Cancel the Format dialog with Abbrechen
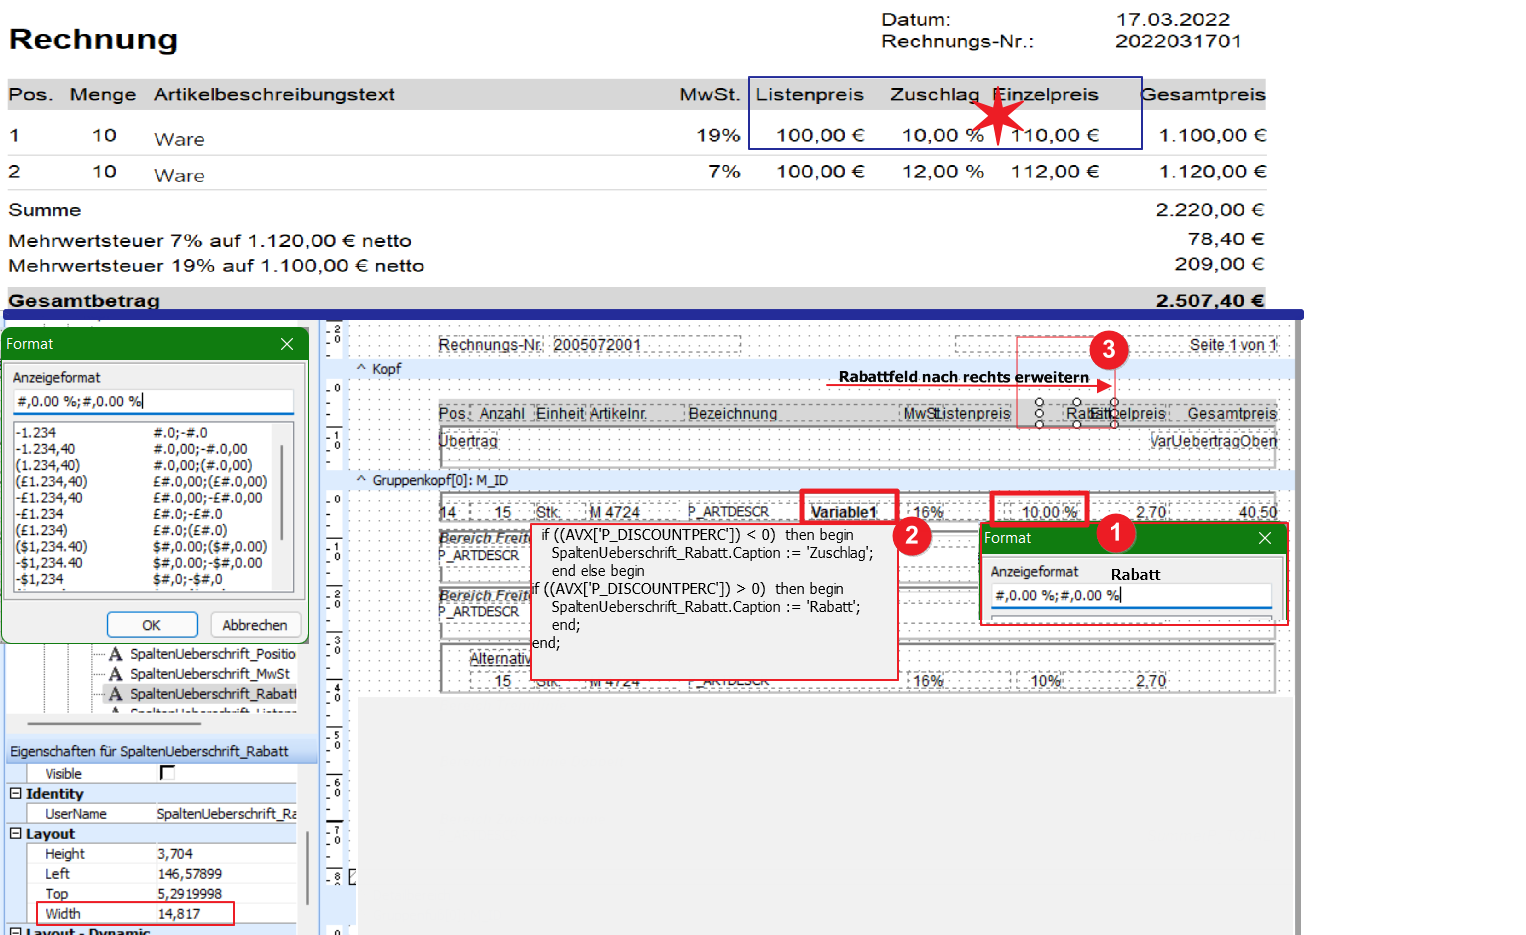1526x935 pixels. [x=255, y=625]
